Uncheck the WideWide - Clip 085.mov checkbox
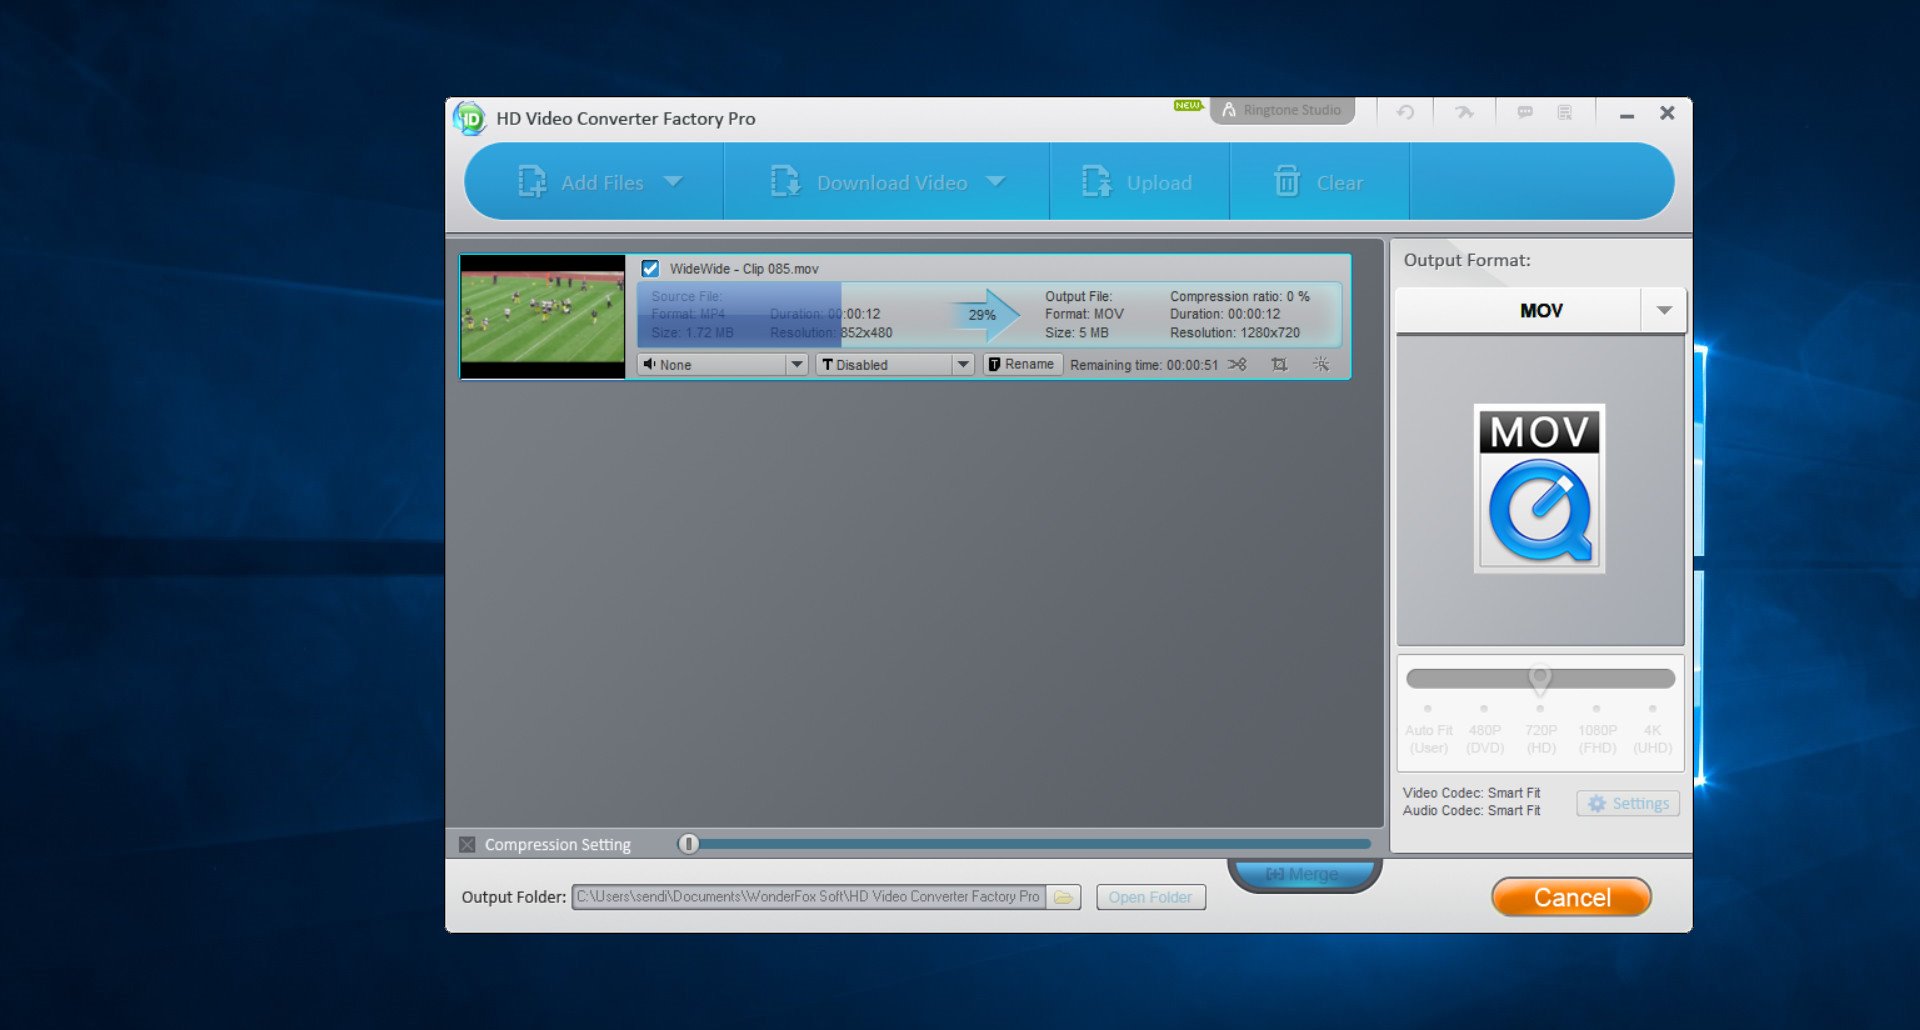Viewport: 1920px width, 1030px height. 650,268
